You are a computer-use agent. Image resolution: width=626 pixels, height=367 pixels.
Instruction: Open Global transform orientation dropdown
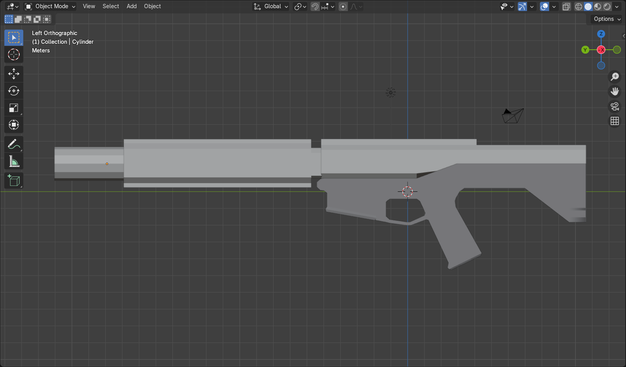pyautogui.click(x=271, y=6)
